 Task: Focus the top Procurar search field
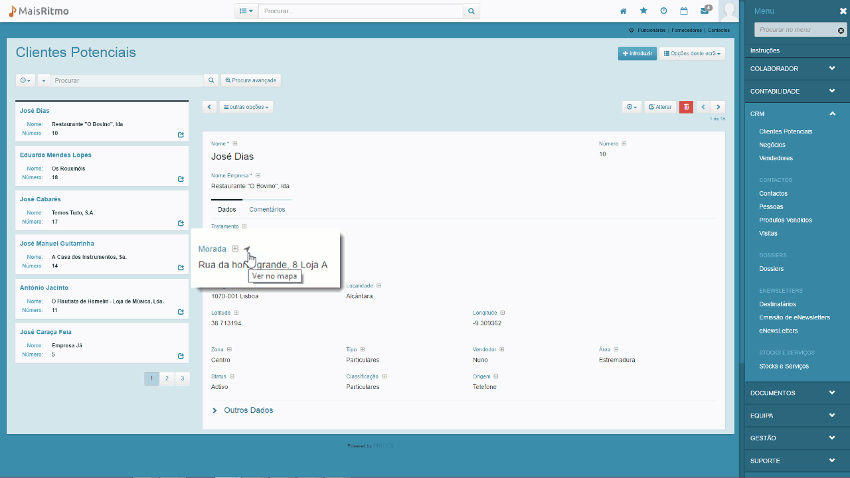coord(361,11)
